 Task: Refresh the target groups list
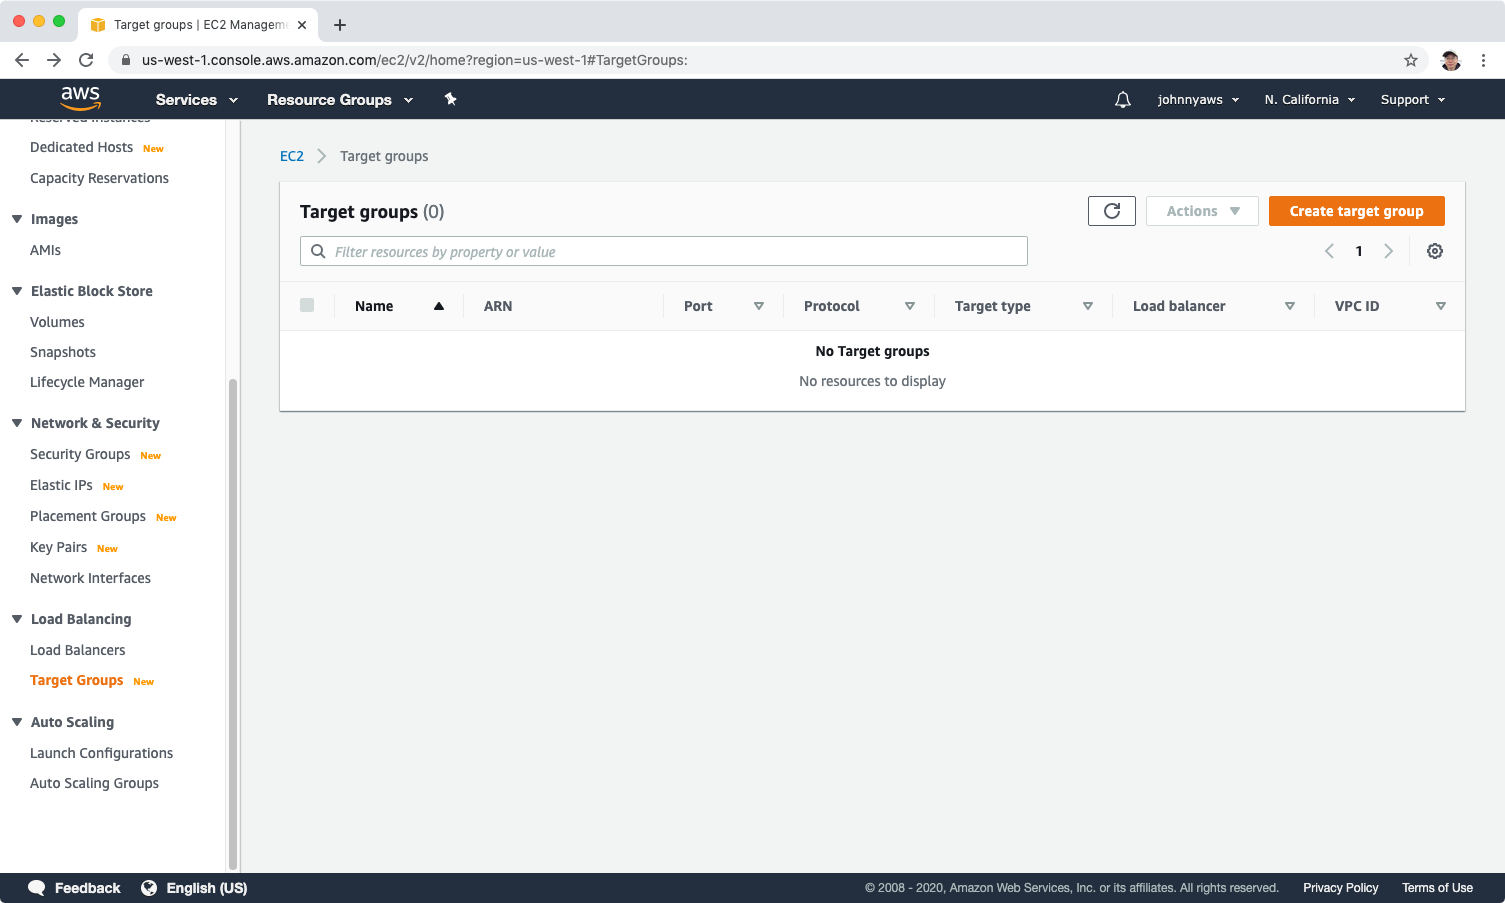(1112, 211)
